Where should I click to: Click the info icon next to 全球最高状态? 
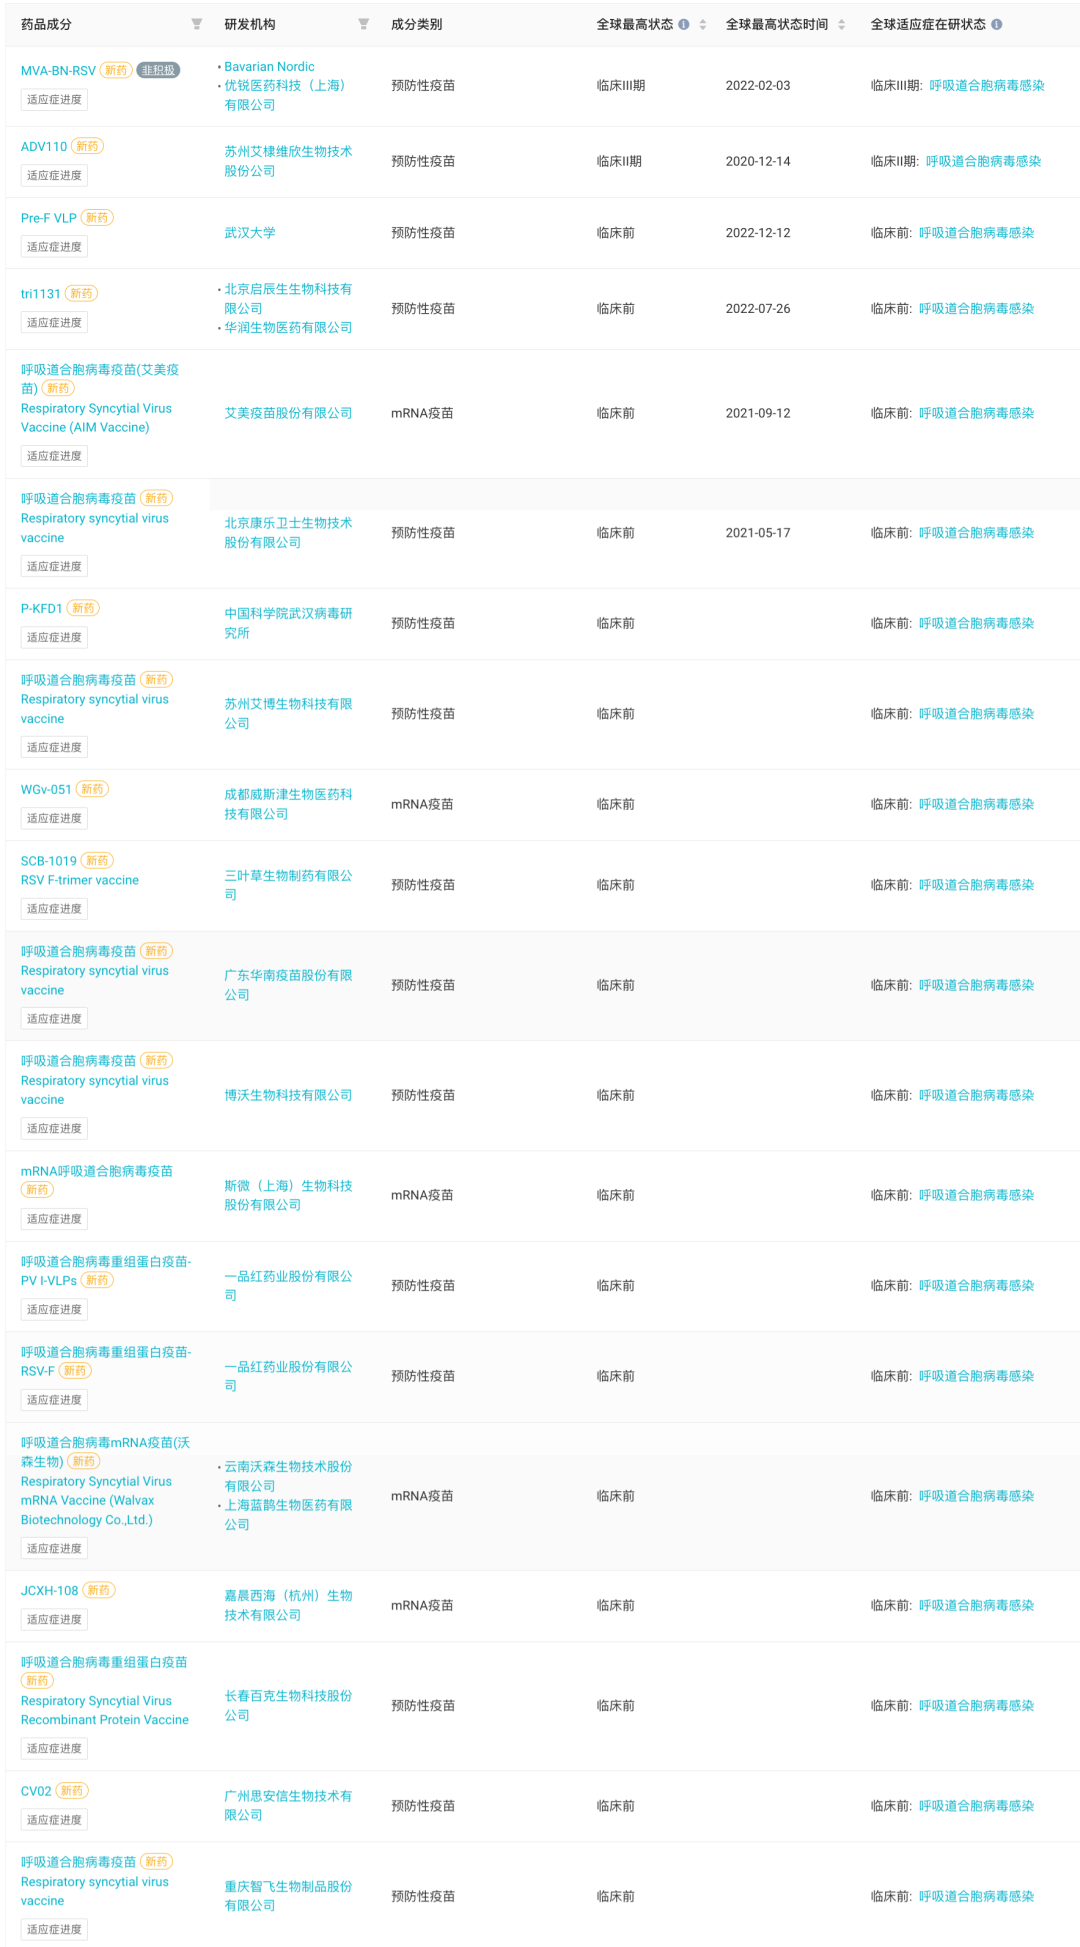684,24
